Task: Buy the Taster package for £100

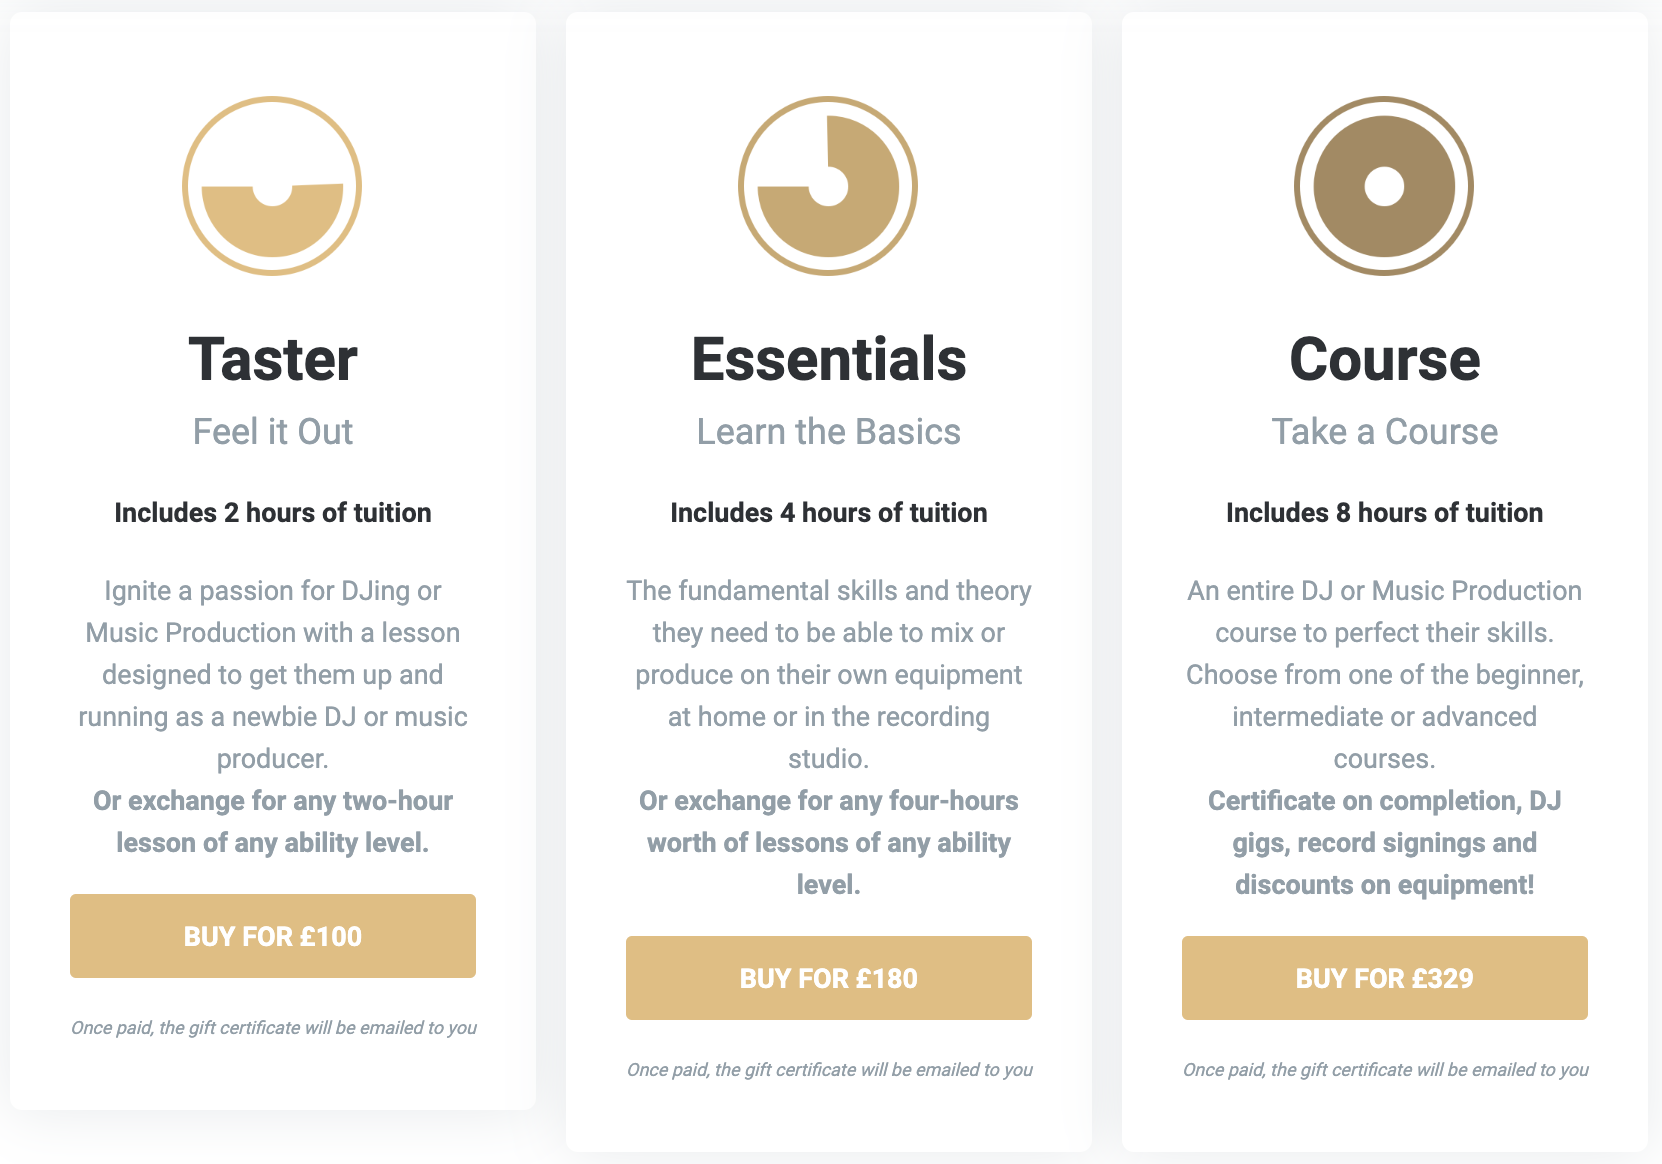Action: (x=273, y=936)
